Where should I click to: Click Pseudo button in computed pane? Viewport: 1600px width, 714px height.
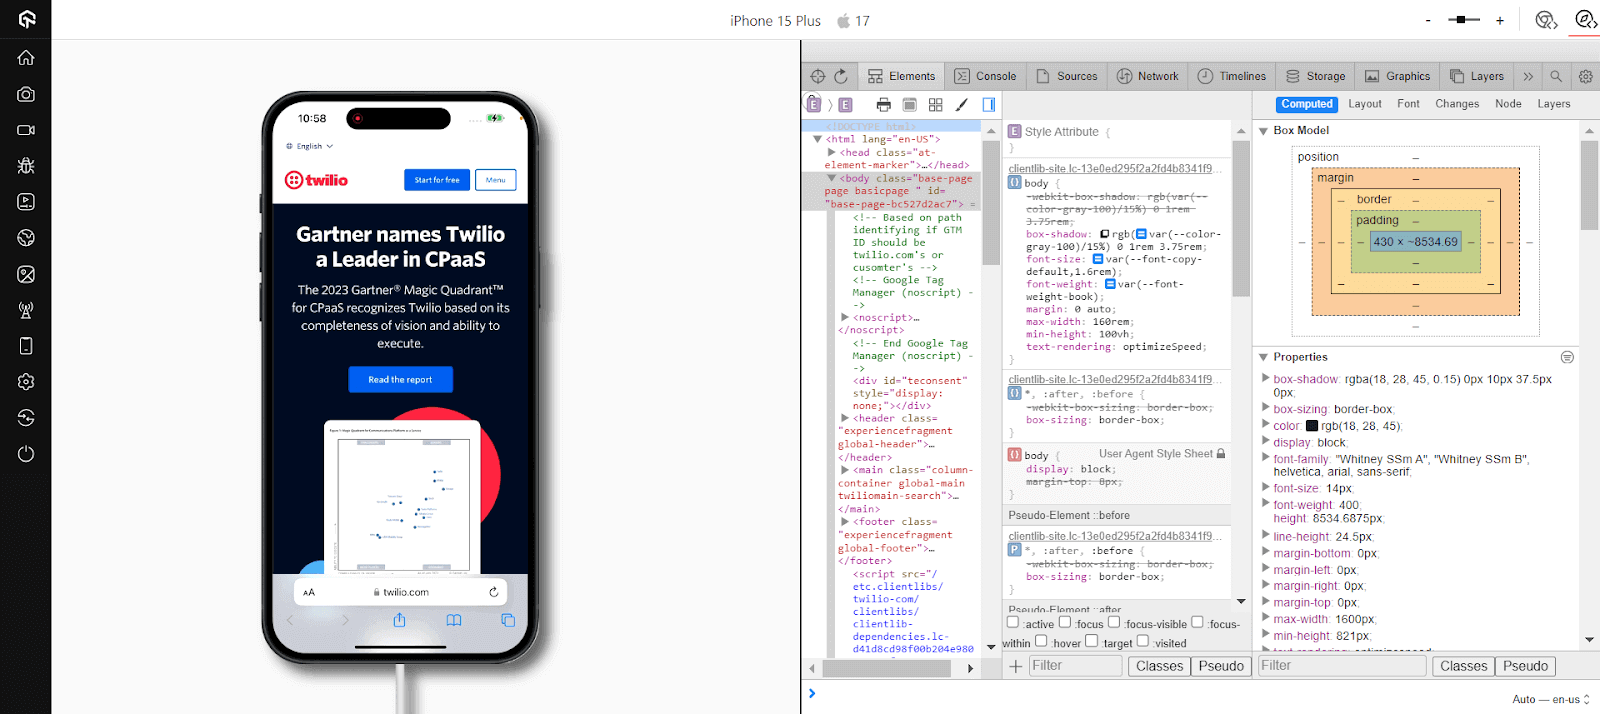pos(1525,666)
